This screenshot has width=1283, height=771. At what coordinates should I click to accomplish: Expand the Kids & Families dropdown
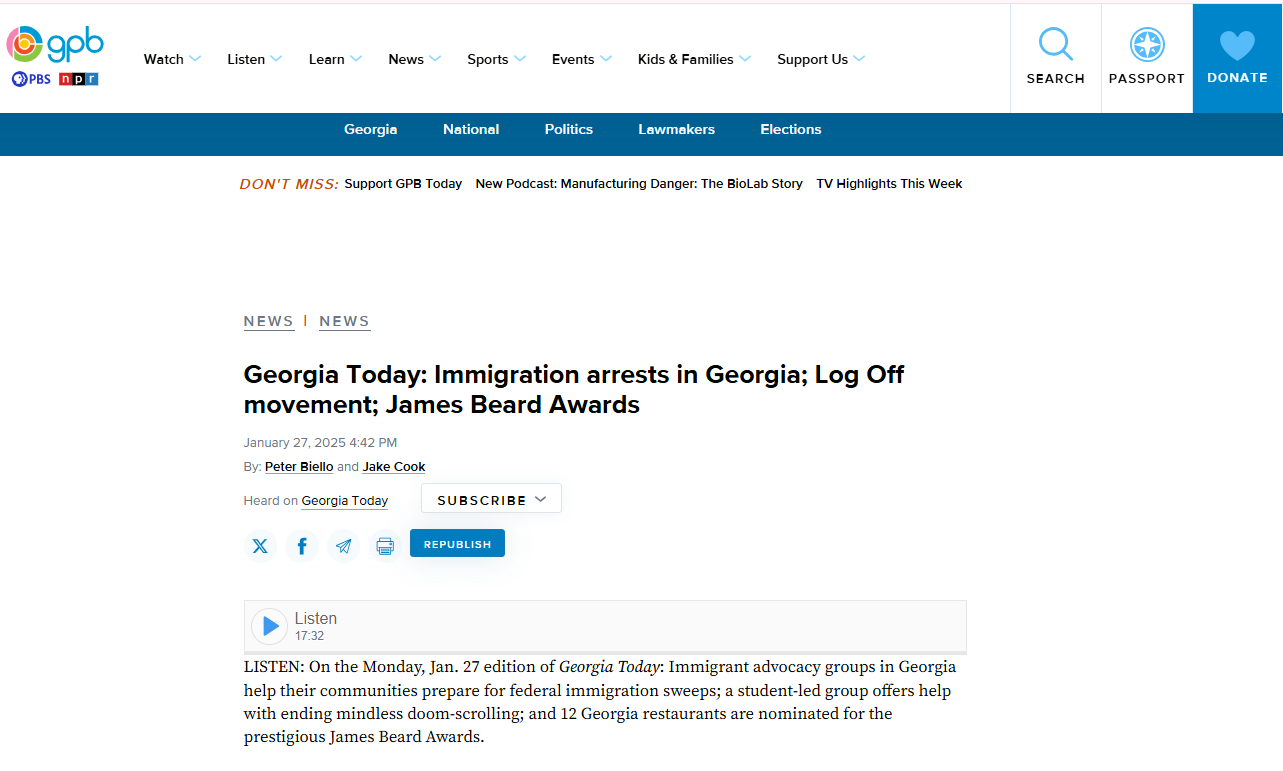[694, 59]
